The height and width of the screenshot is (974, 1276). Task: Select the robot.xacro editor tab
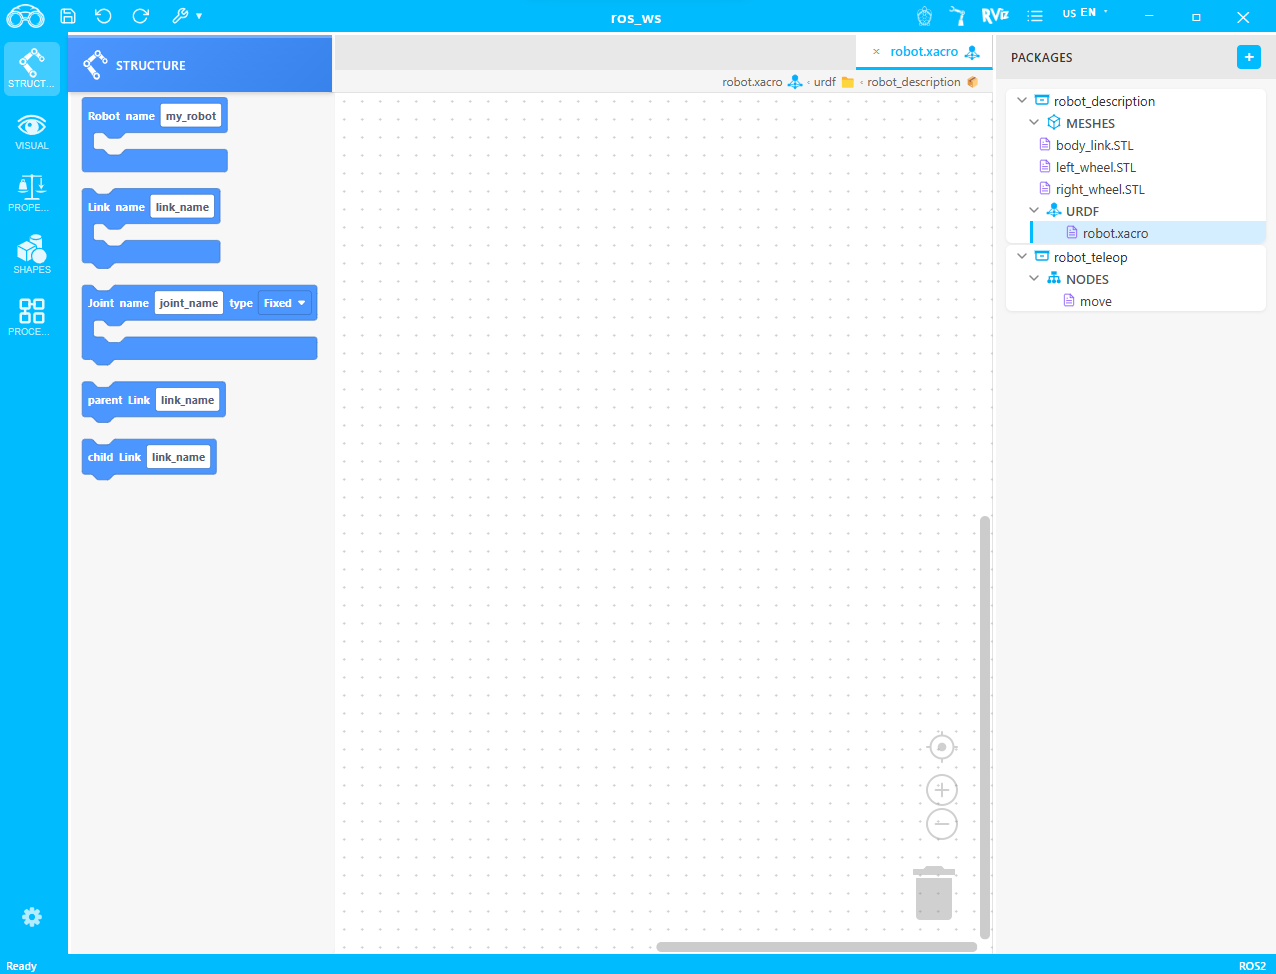[x=922, y=51]
